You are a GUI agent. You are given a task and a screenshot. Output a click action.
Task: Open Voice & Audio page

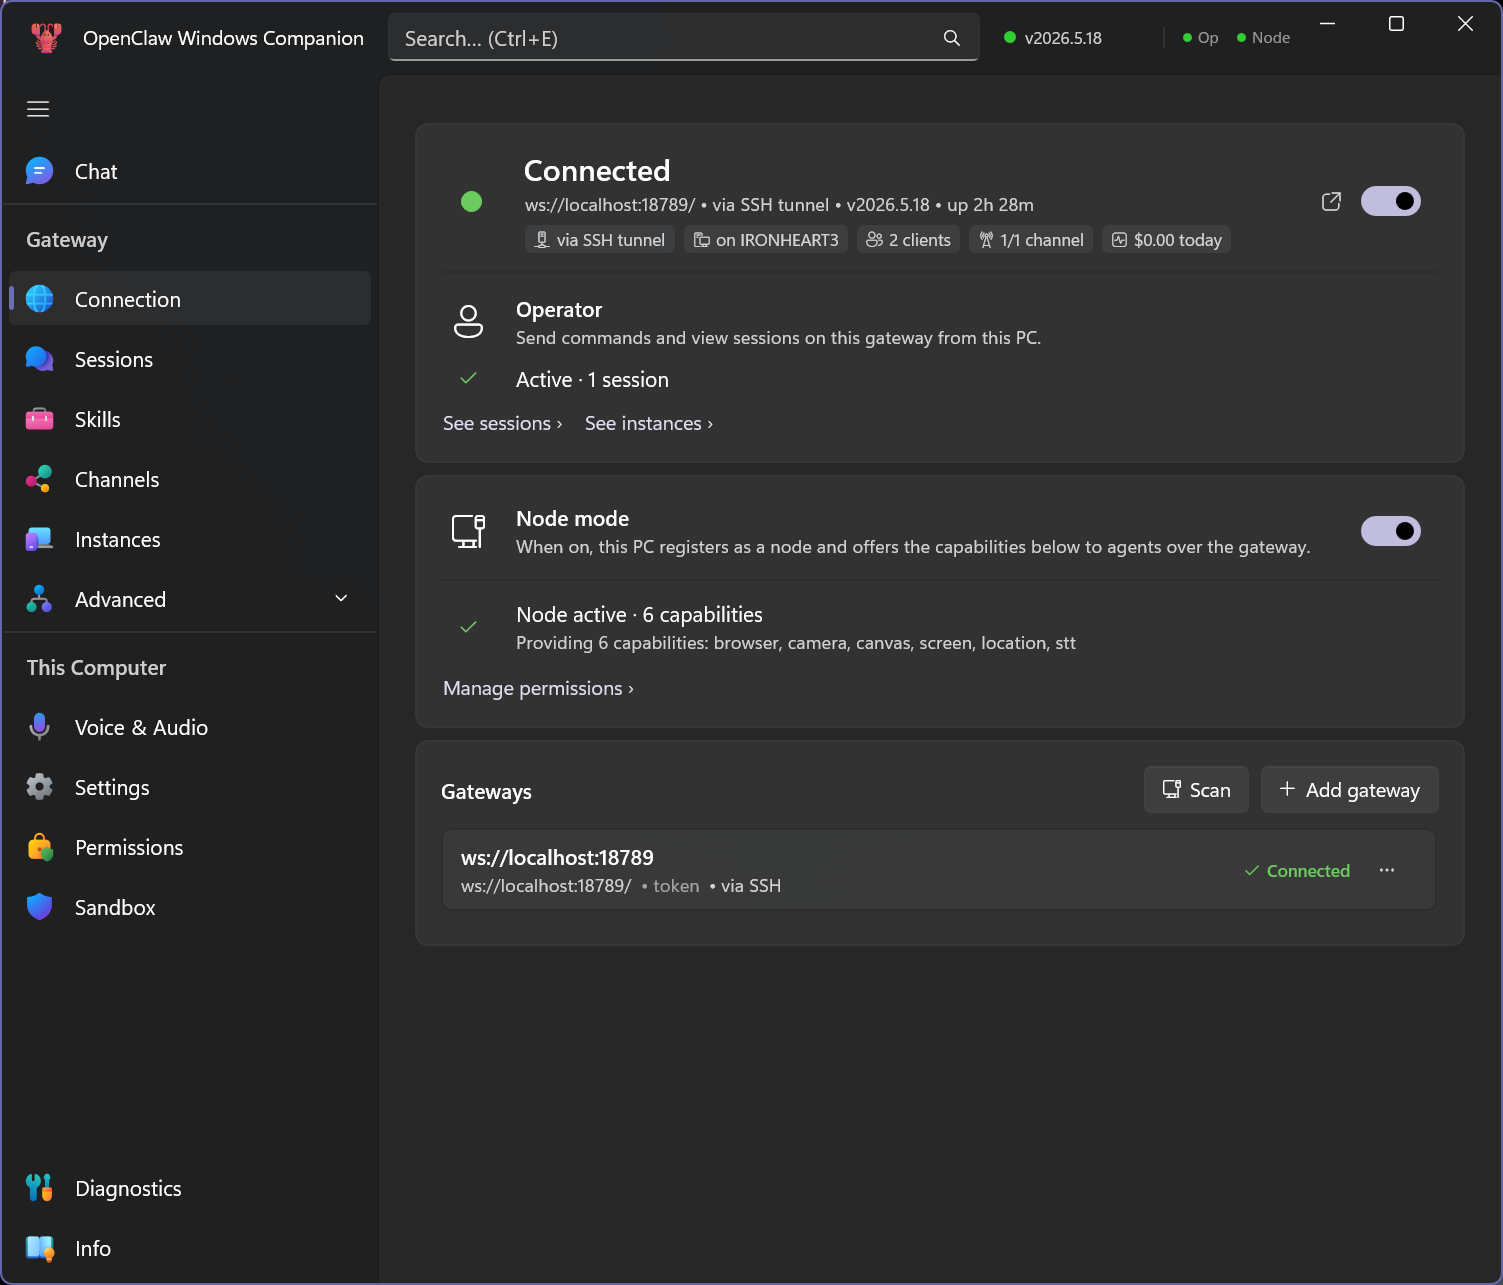(x=190, y=728)
